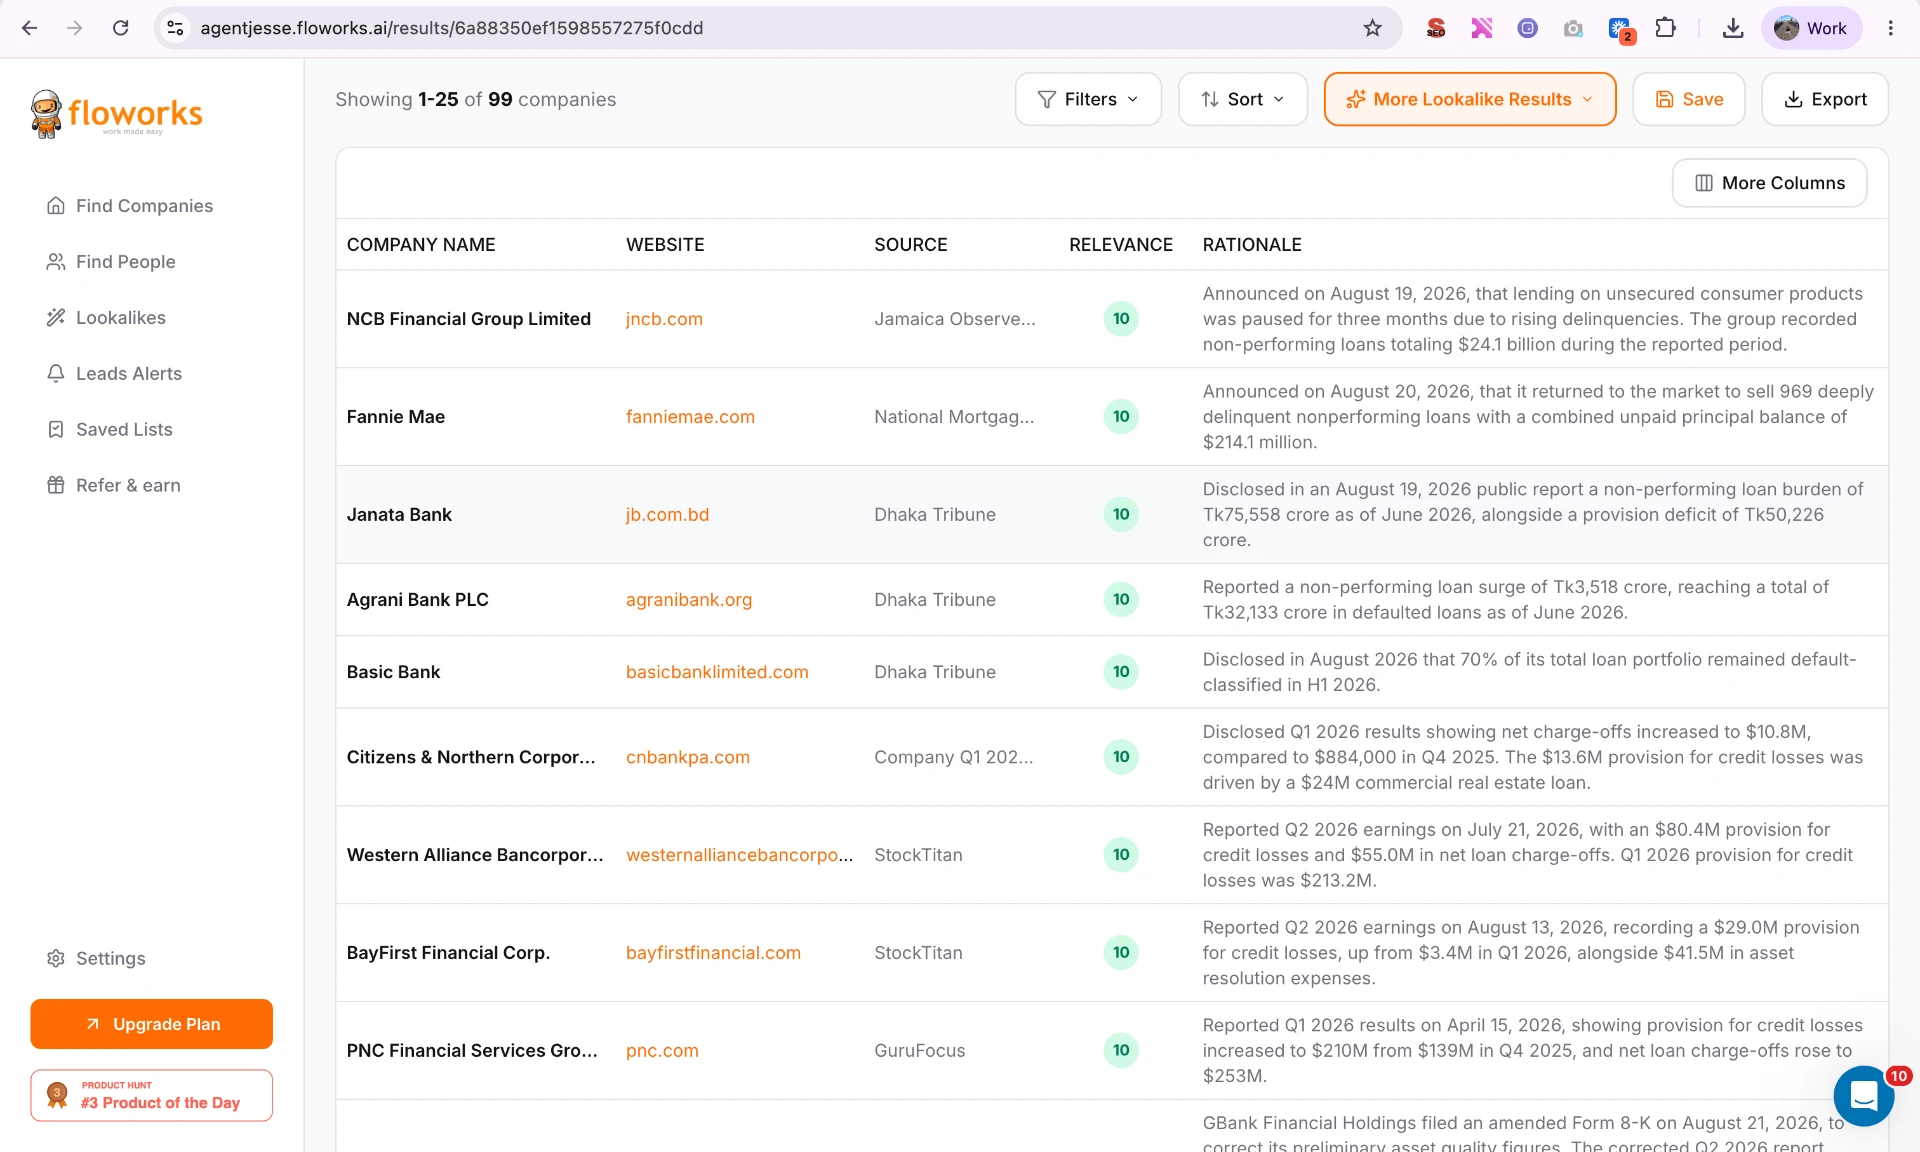
Task: Click Jamaica Observe... source cell
Action: click(x=955, y=319)
